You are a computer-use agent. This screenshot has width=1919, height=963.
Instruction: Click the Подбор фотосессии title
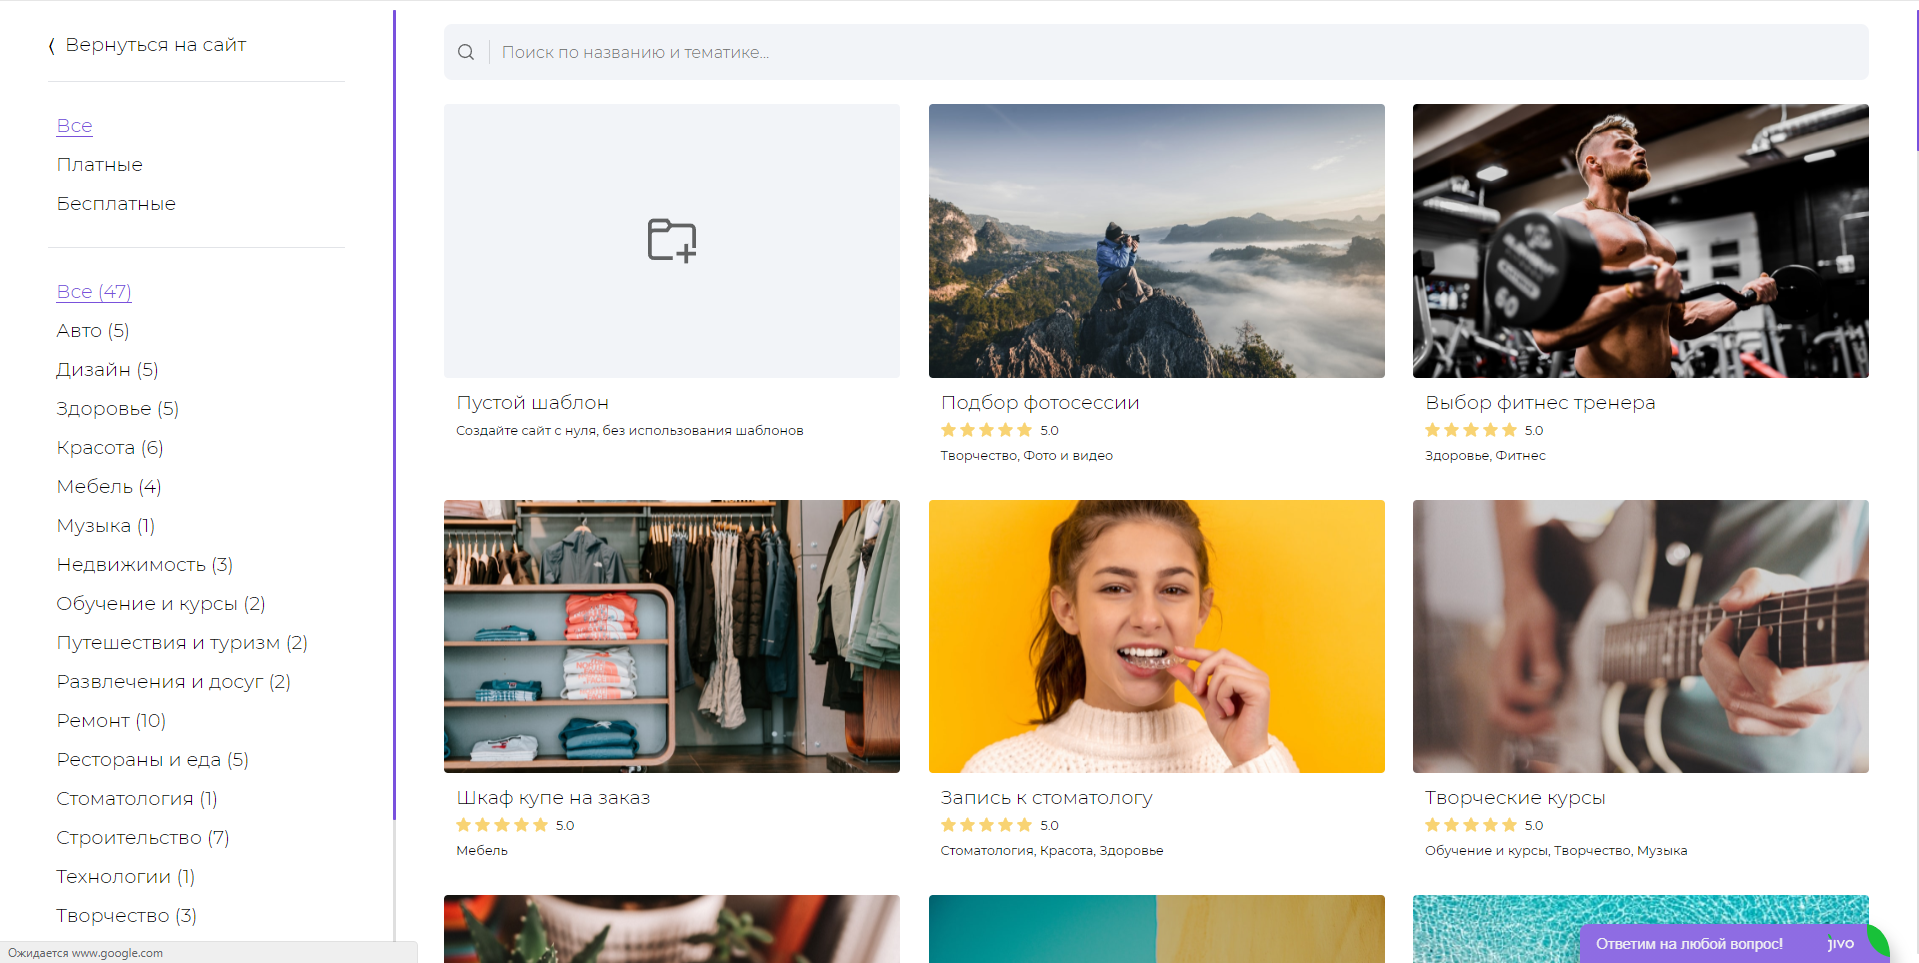[1040, 403]
